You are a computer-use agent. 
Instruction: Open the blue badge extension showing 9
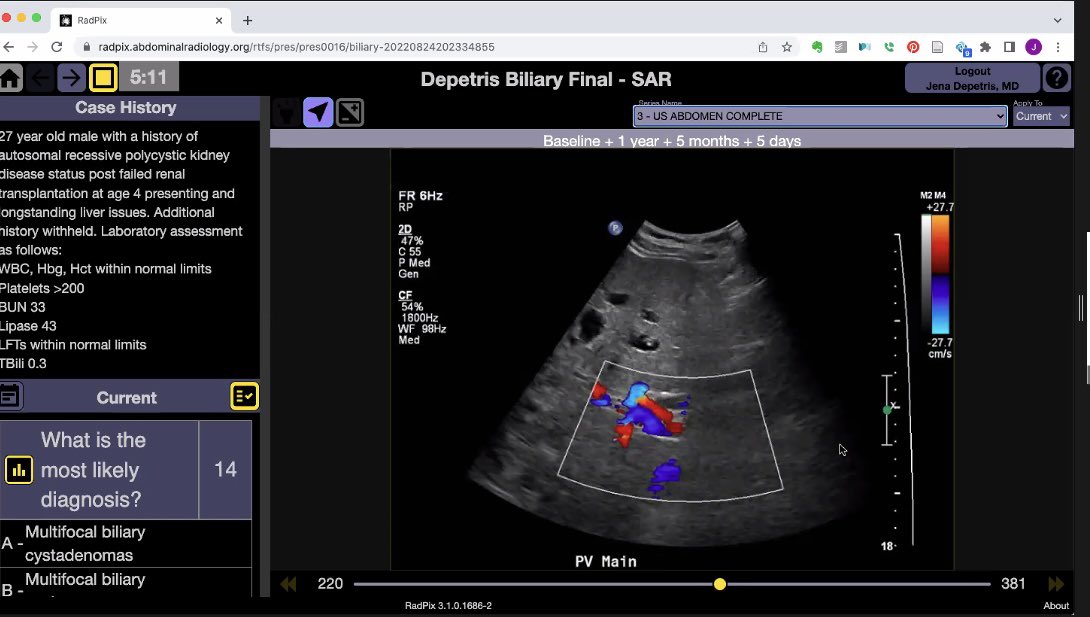coord(963,47)
